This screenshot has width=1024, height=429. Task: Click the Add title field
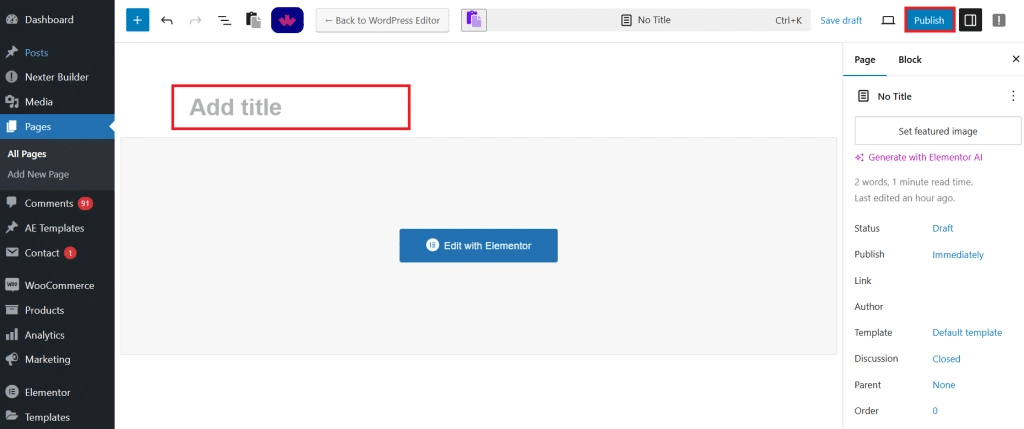tap(291, 107)
